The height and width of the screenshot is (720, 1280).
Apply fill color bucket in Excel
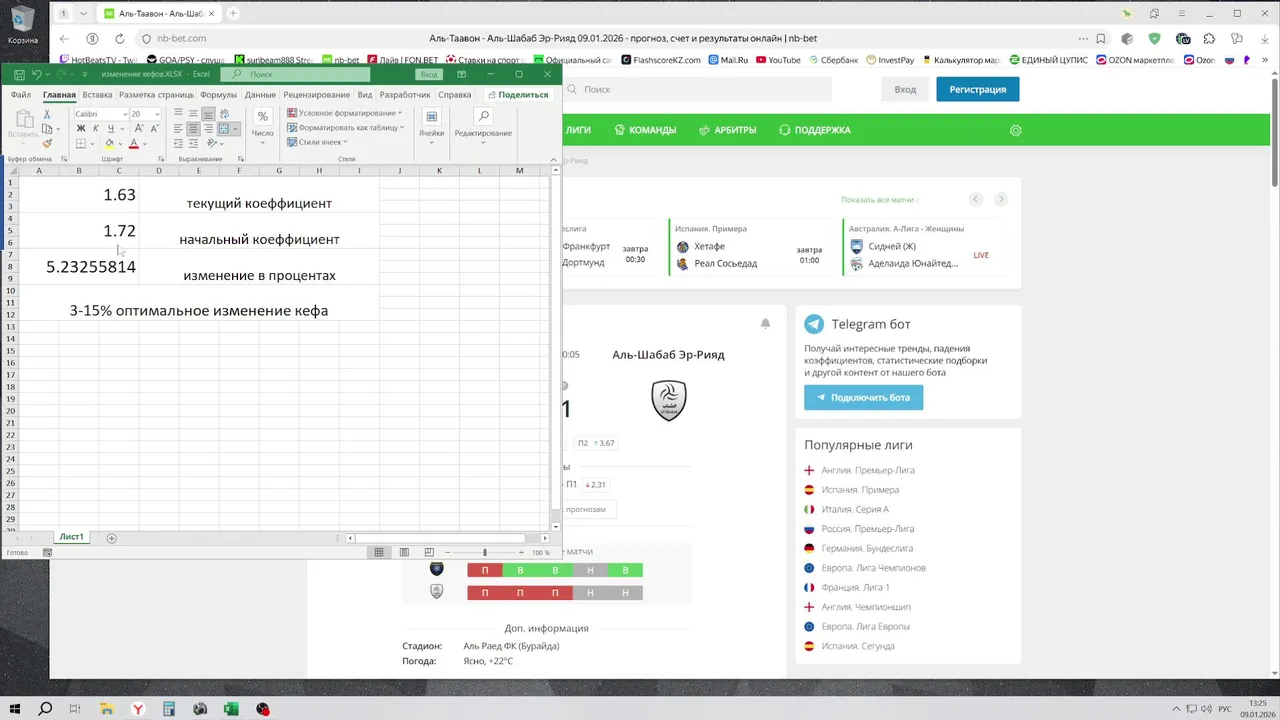(109, 143)
